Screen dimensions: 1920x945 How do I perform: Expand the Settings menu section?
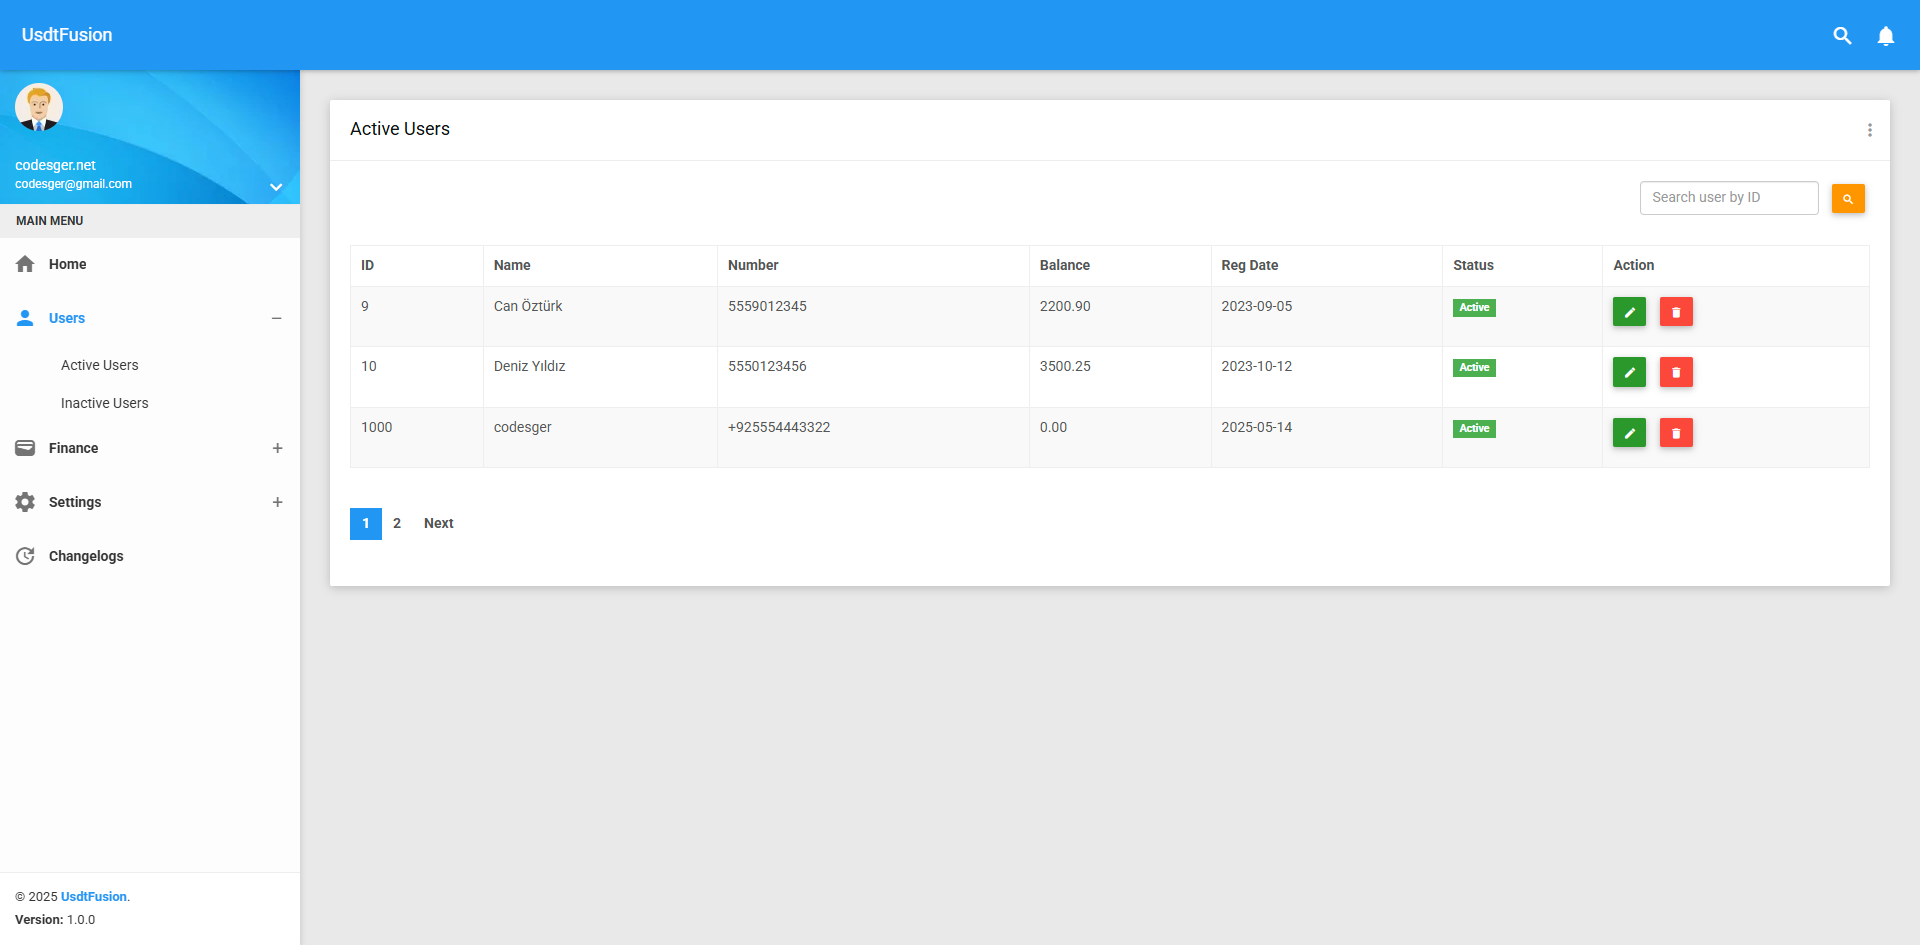tap(277, 502)
